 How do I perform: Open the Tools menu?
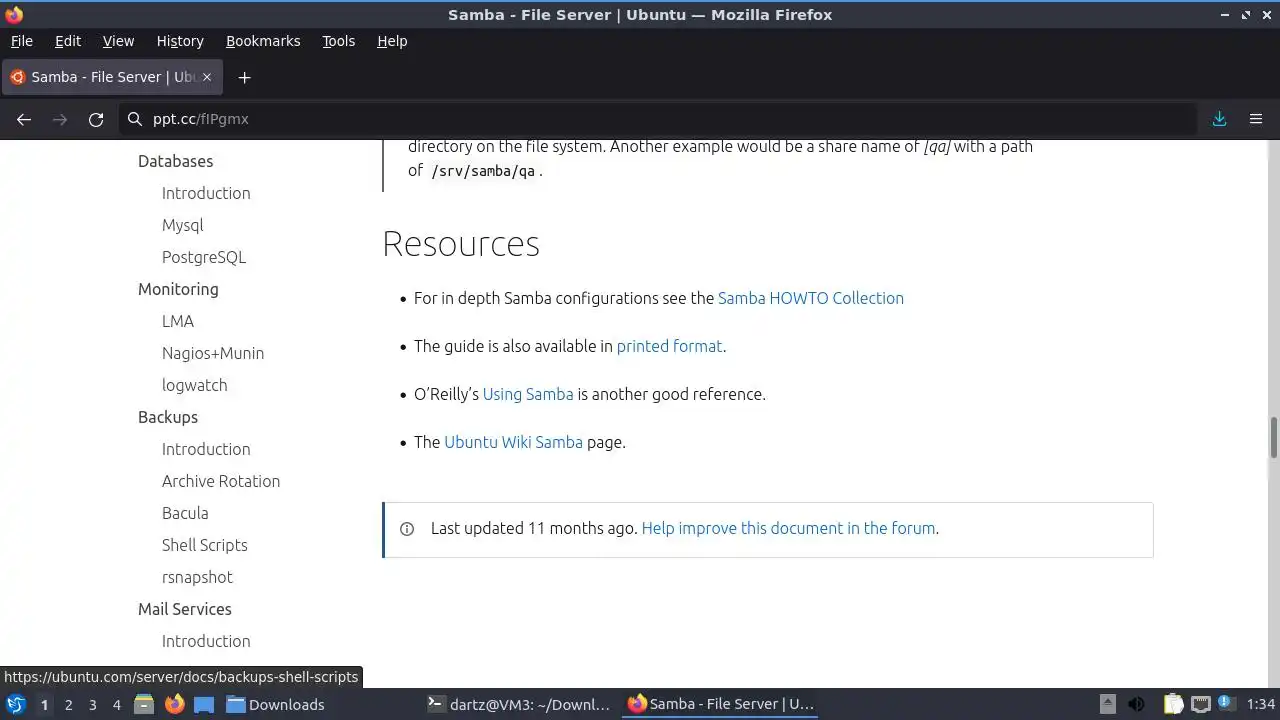(x=338, y=41)
